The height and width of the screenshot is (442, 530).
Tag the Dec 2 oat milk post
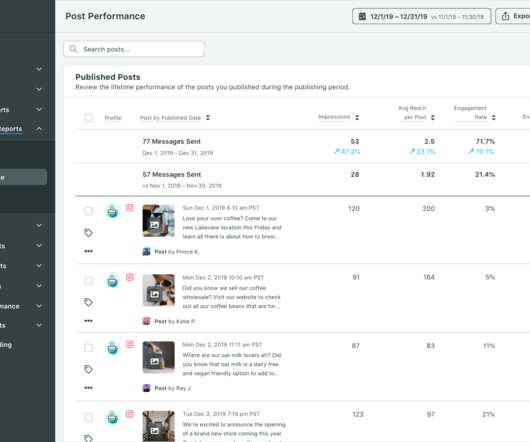click(89, 369)
